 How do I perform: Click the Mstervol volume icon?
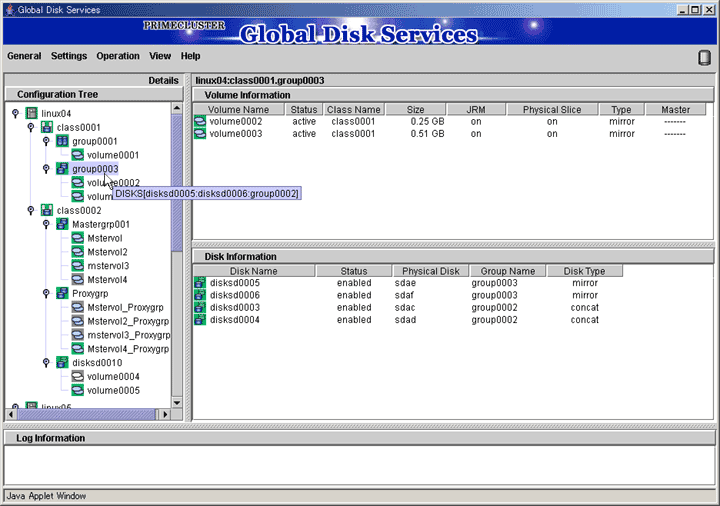coord(78,238)
